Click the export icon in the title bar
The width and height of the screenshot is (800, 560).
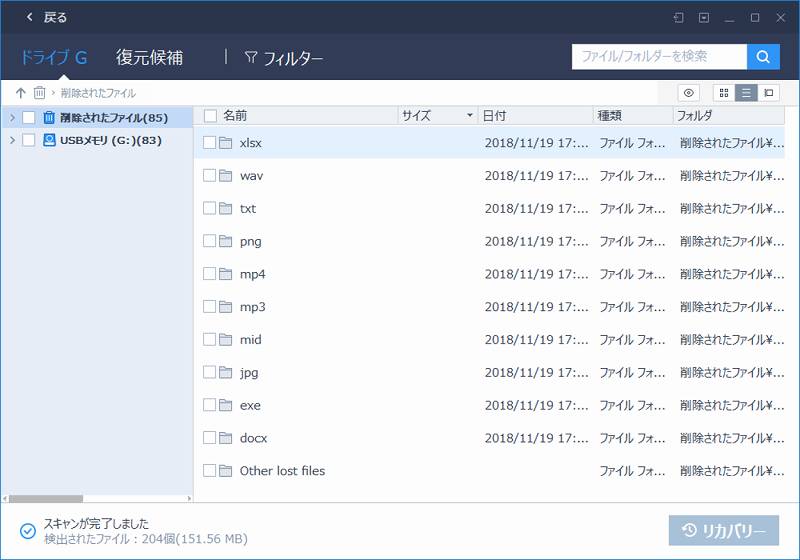(x=678, y=17)
